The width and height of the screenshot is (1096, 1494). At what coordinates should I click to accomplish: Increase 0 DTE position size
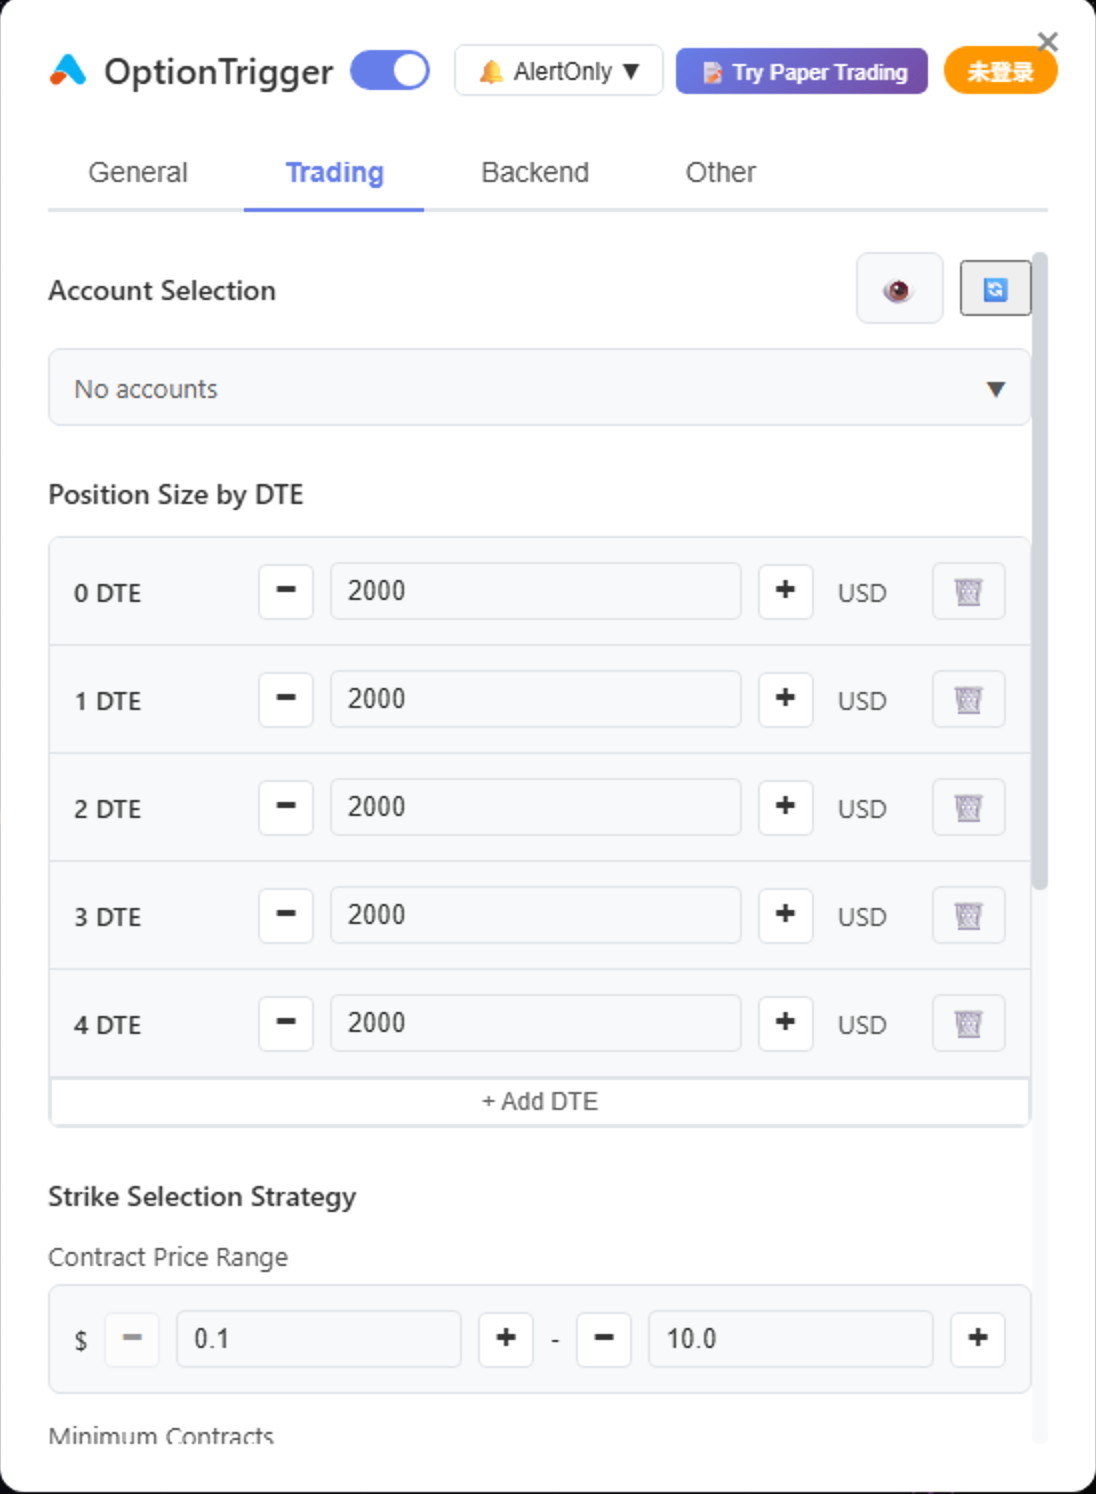786,591
